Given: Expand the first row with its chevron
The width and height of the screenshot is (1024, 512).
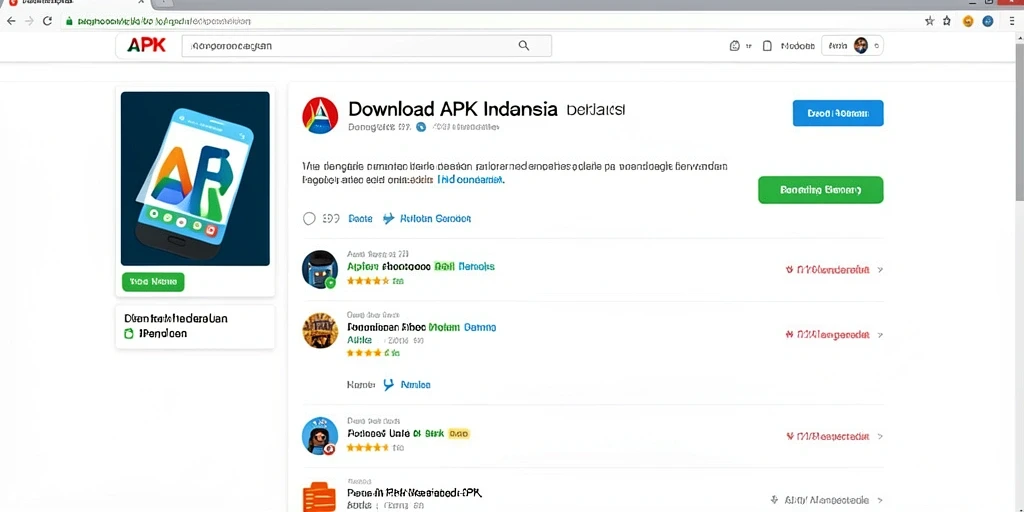Looking at the screenshot, I should (880, 269).
